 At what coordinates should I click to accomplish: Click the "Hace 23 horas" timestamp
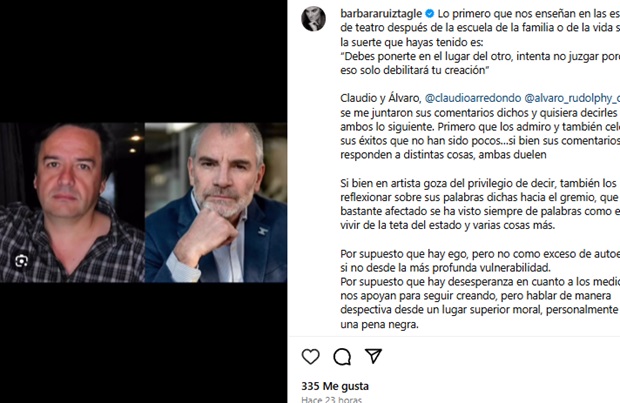[331, 399]
